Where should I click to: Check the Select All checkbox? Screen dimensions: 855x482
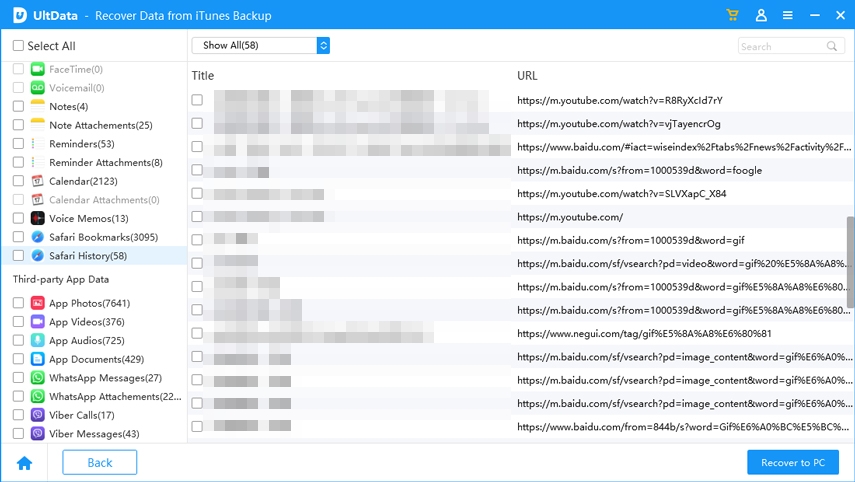click(18, 46)
